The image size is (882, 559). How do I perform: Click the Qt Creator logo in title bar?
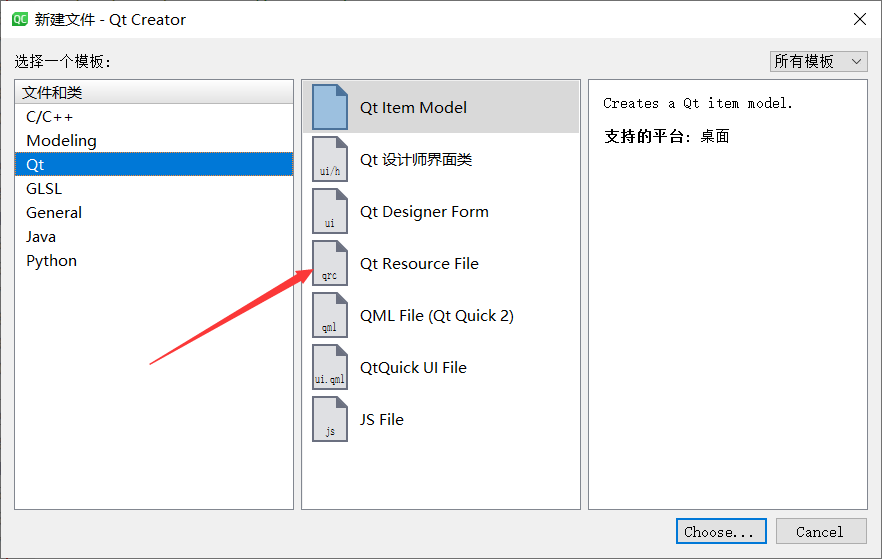click(x=20, y=19)
